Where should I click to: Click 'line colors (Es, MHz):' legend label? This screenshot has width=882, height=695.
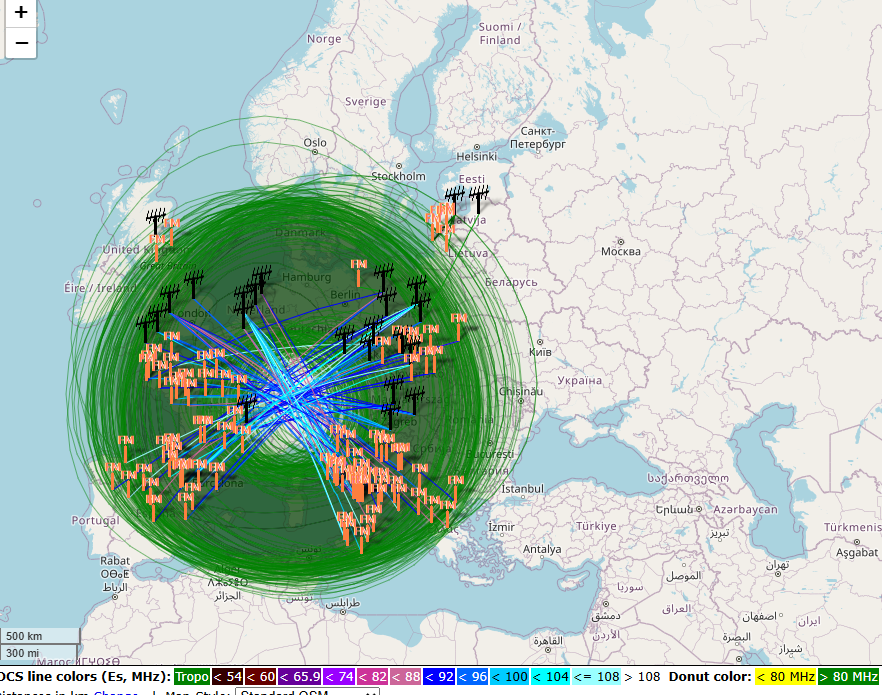(x=98, y=676)
